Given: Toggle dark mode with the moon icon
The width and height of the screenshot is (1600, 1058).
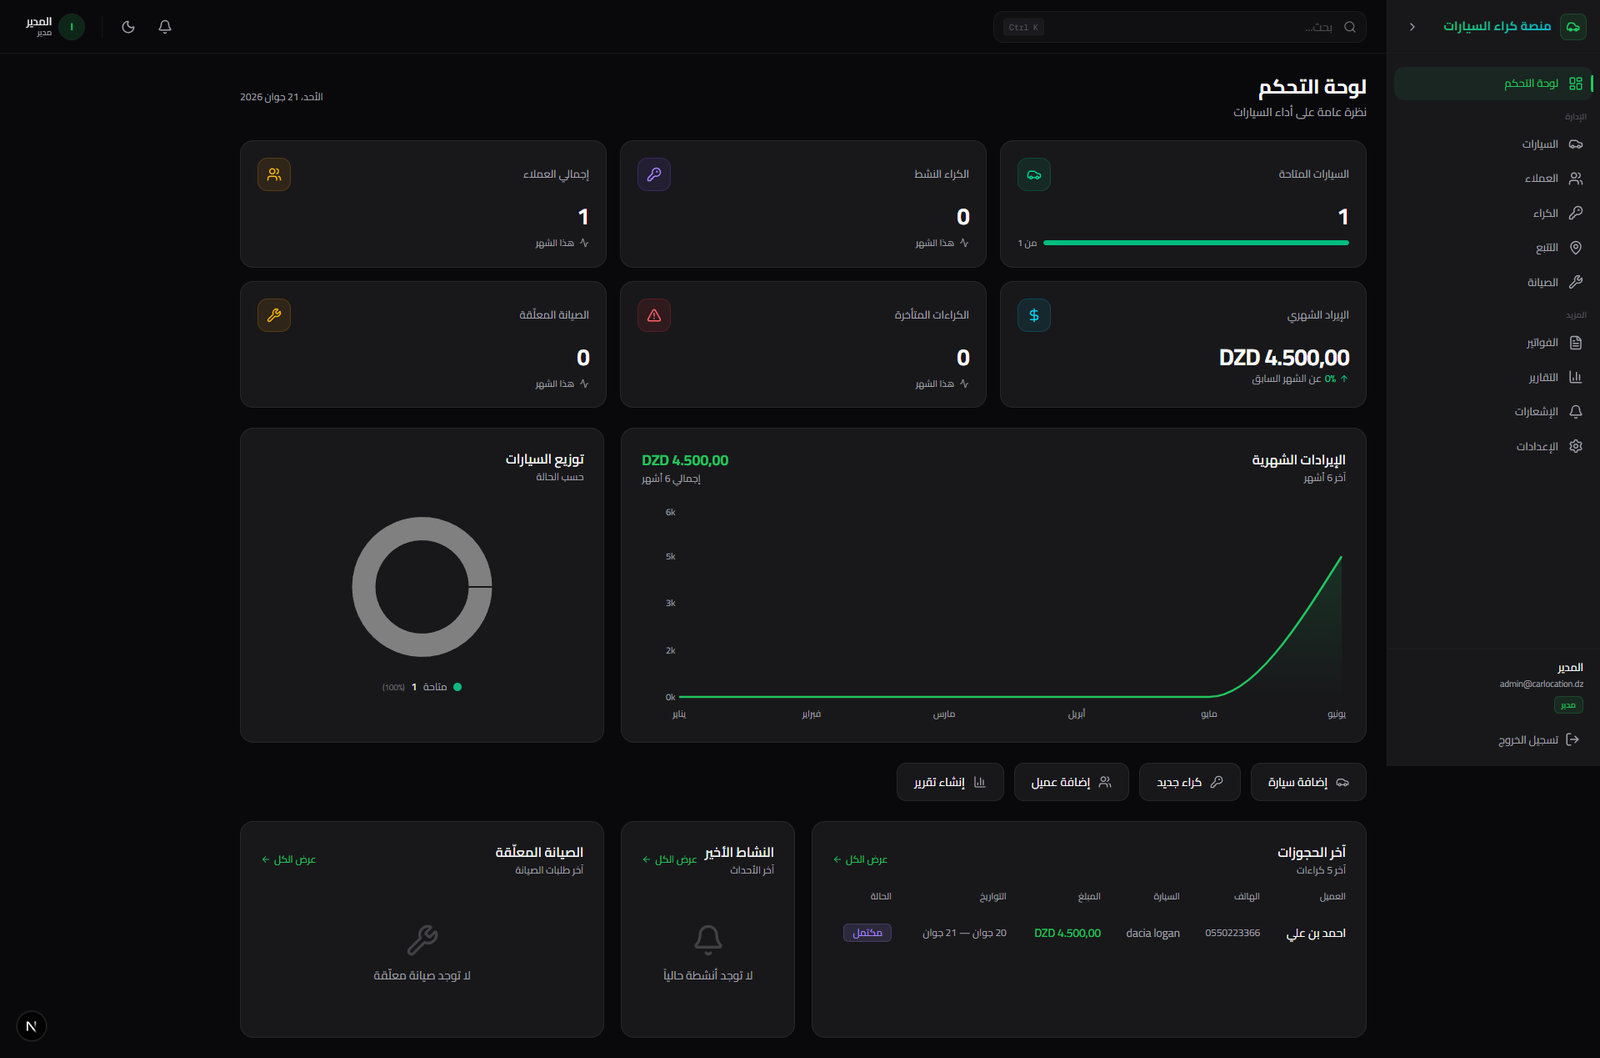Looking at the screenshot, I should pos(128,27).
